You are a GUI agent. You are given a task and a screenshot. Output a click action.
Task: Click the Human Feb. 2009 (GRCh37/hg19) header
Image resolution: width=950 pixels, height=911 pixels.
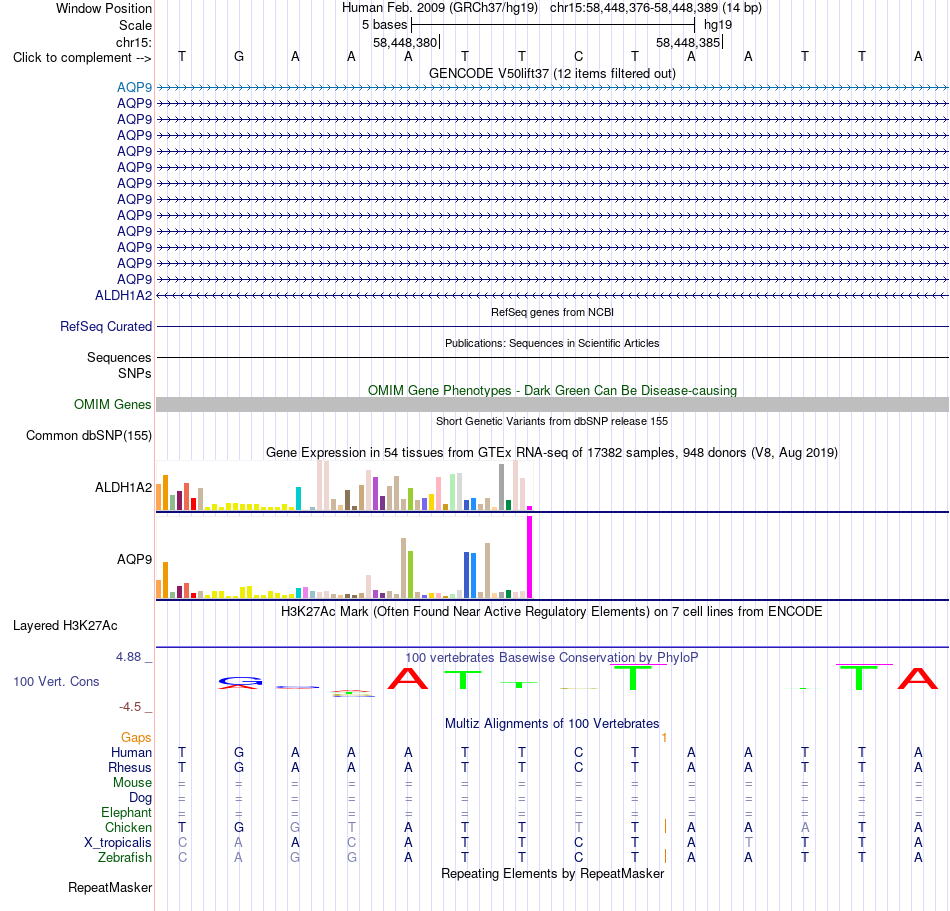[x=440, y=8]
